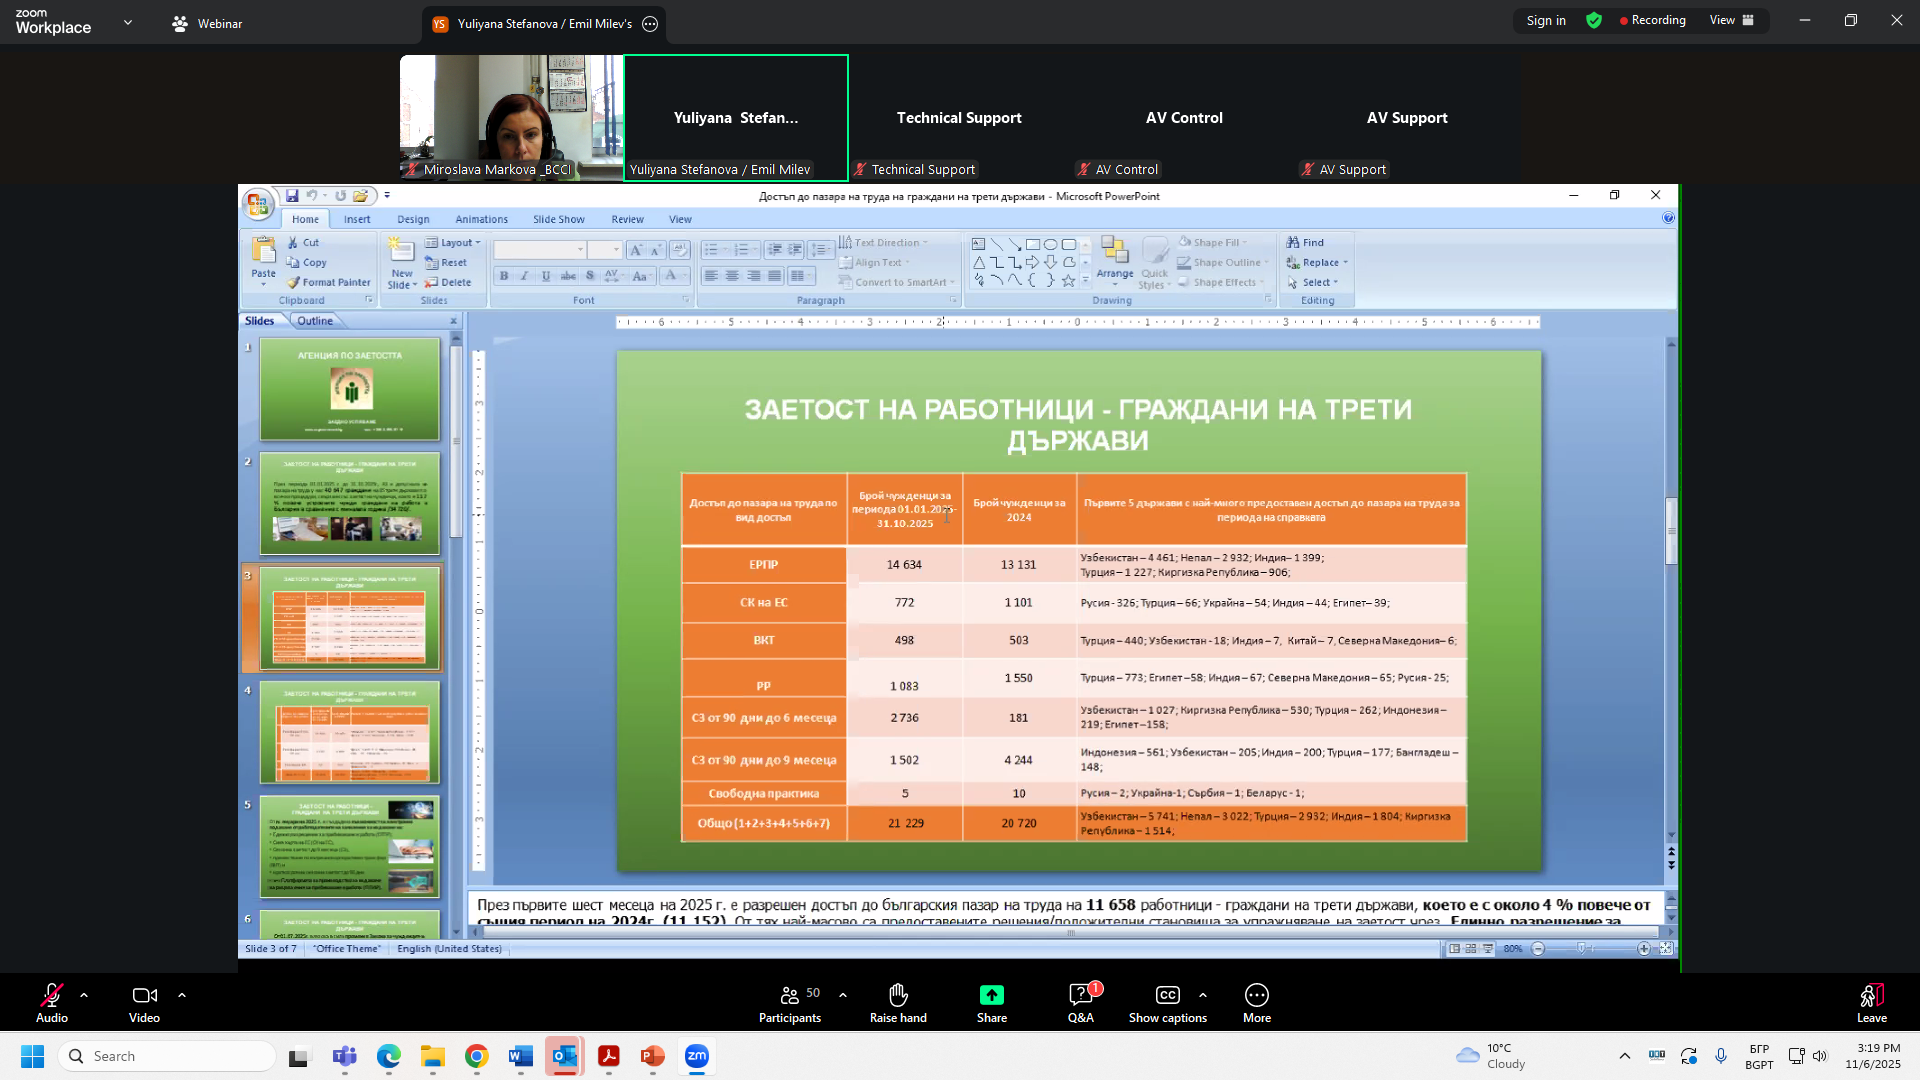Click the green Share screen icon

(x=991, y=995)
